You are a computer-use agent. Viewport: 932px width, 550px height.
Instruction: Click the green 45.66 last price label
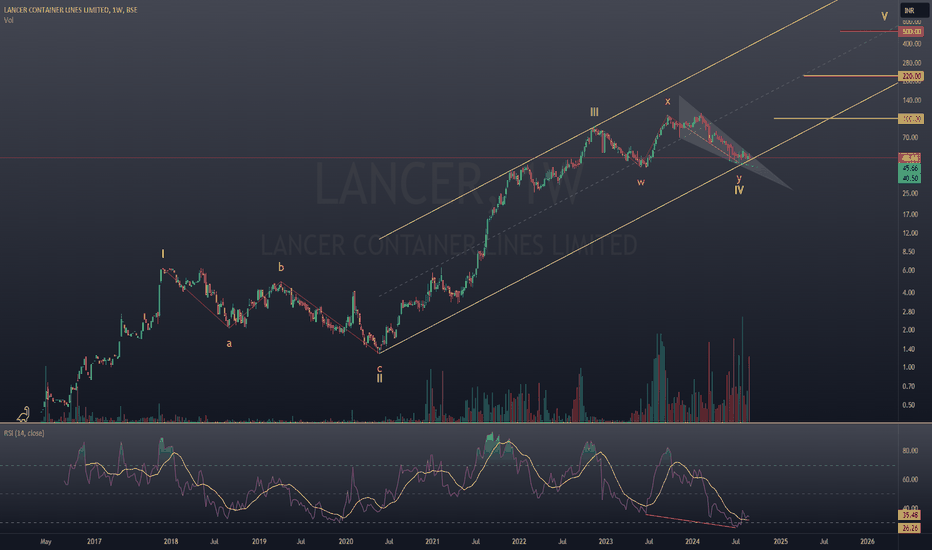pos(910,168)
